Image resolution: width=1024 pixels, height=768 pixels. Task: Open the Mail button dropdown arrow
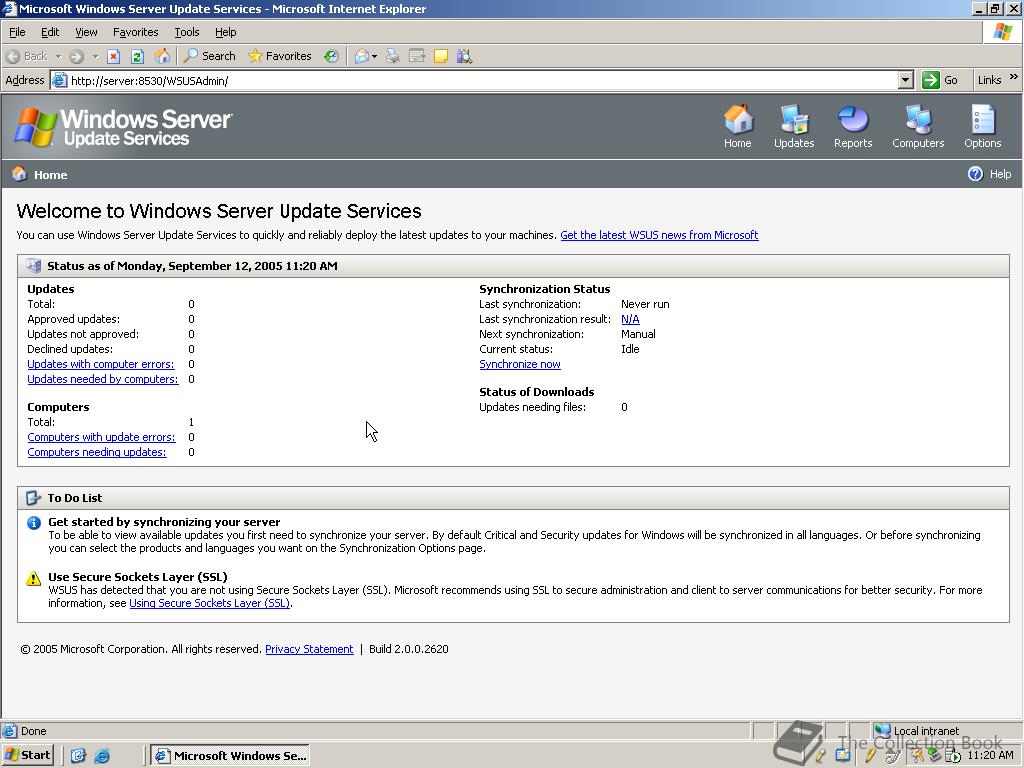(x=374, y=56)
